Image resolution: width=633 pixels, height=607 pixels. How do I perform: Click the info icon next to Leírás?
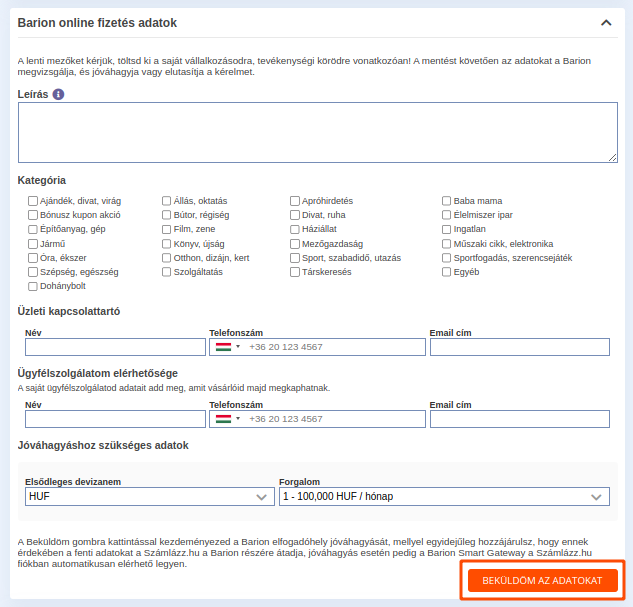tap(59, 94)
